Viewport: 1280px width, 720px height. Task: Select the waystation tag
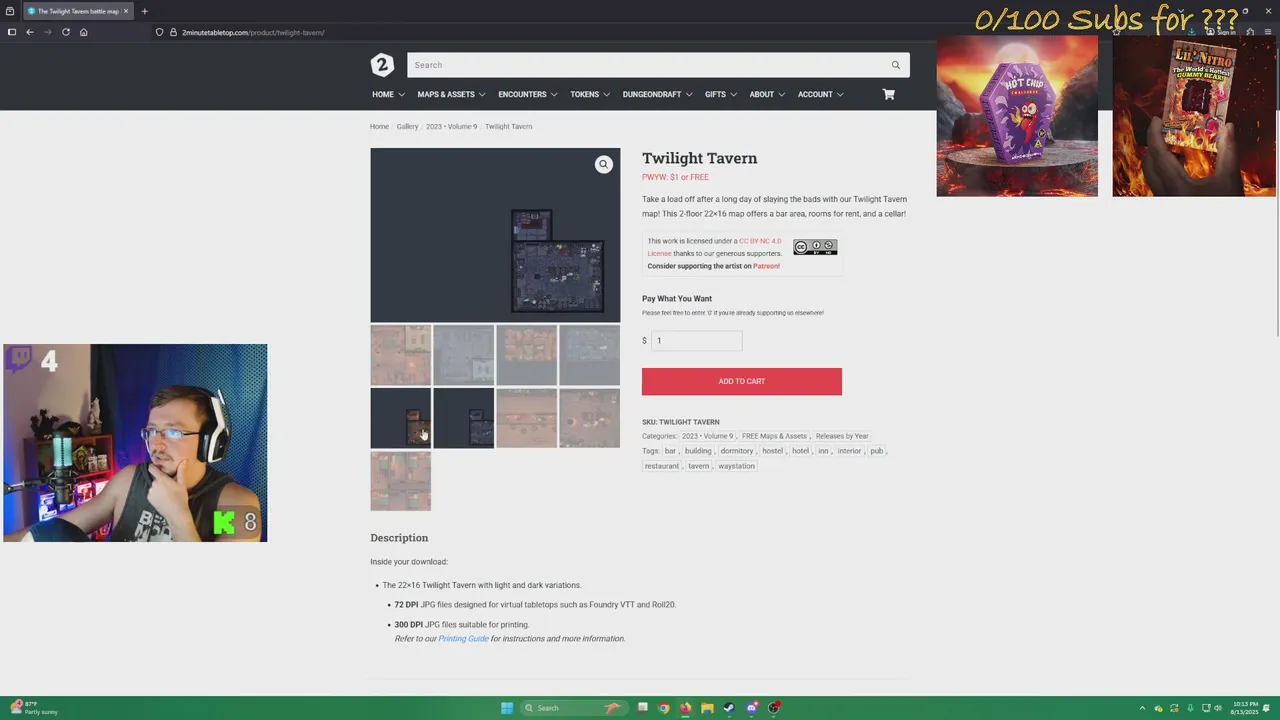[x=736, y=466]
